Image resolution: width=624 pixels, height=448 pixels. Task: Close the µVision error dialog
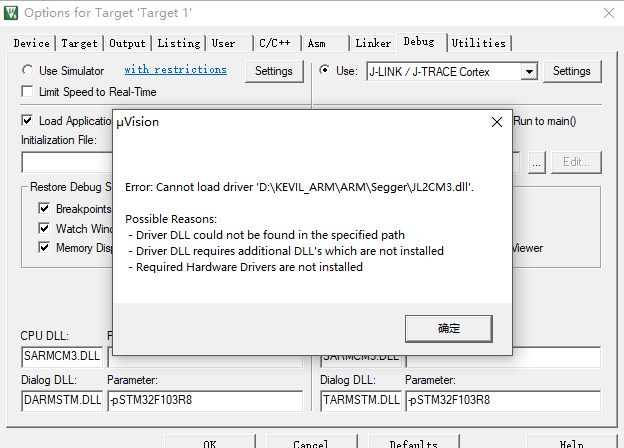pyautogui.click(x=496, y=122)
